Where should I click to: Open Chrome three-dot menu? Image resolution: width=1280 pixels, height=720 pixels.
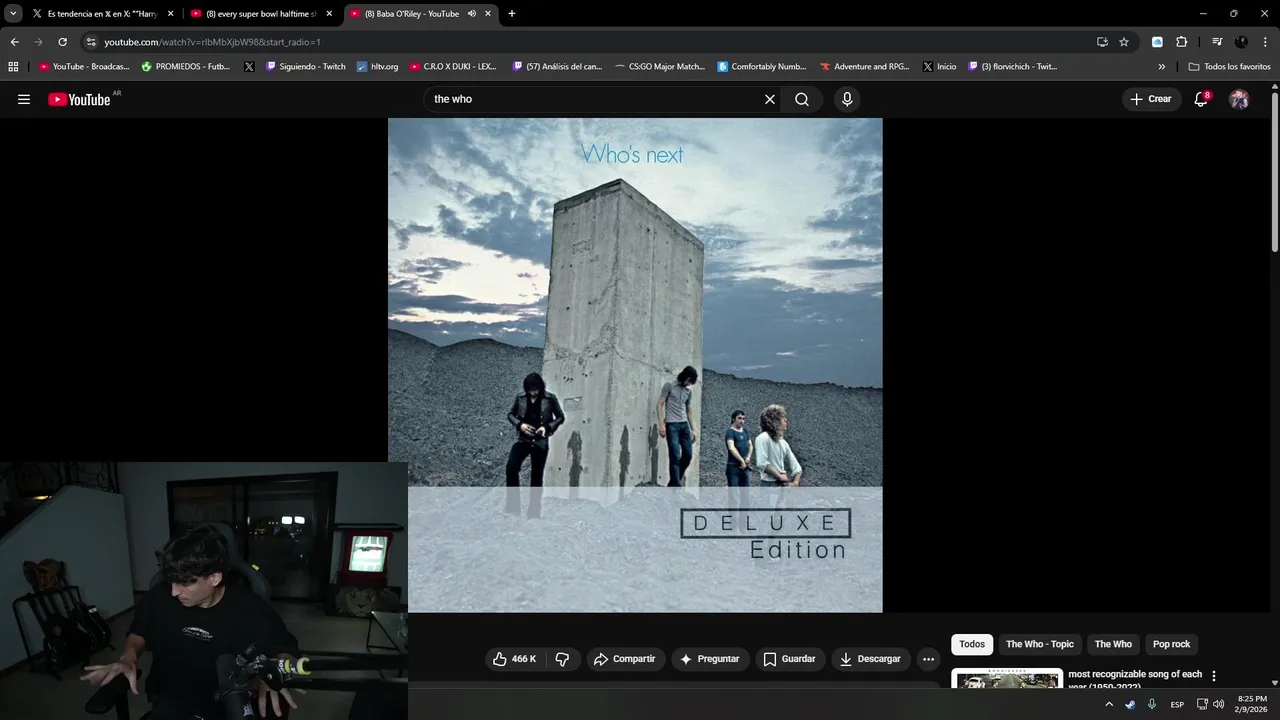click(1265, 42)
